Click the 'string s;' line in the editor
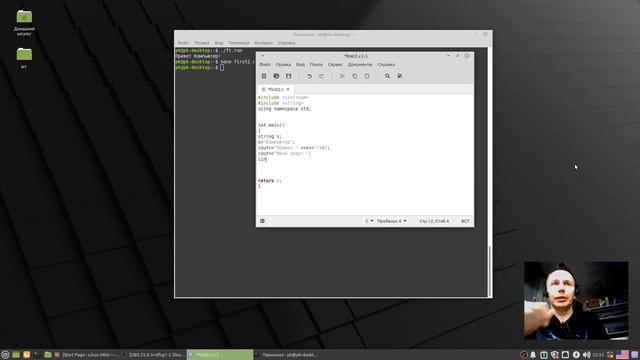640x360 pixels. pyautogui.click(x=270, y=136)
